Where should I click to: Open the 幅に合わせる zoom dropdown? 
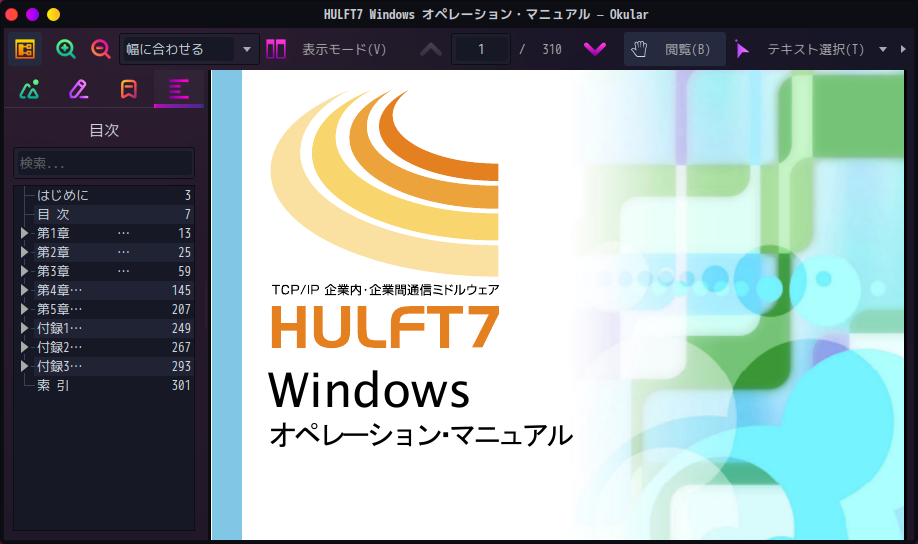tap(189, 49)
